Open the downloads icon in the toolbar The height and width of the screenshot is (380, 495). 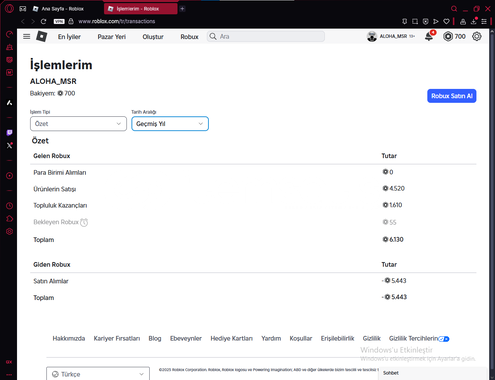tap(474, 21)
